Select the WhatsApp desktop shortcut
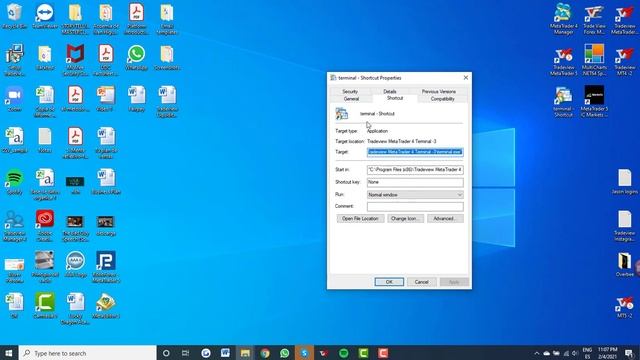The width and height of the screenshot is (640, 360). (136, 58)
